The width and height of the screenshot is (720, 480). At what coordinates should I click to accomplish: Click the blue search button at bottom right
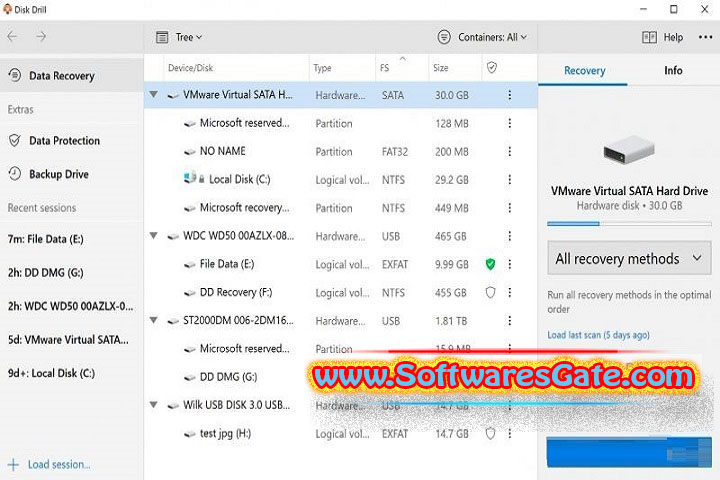(x=629, y=452)
